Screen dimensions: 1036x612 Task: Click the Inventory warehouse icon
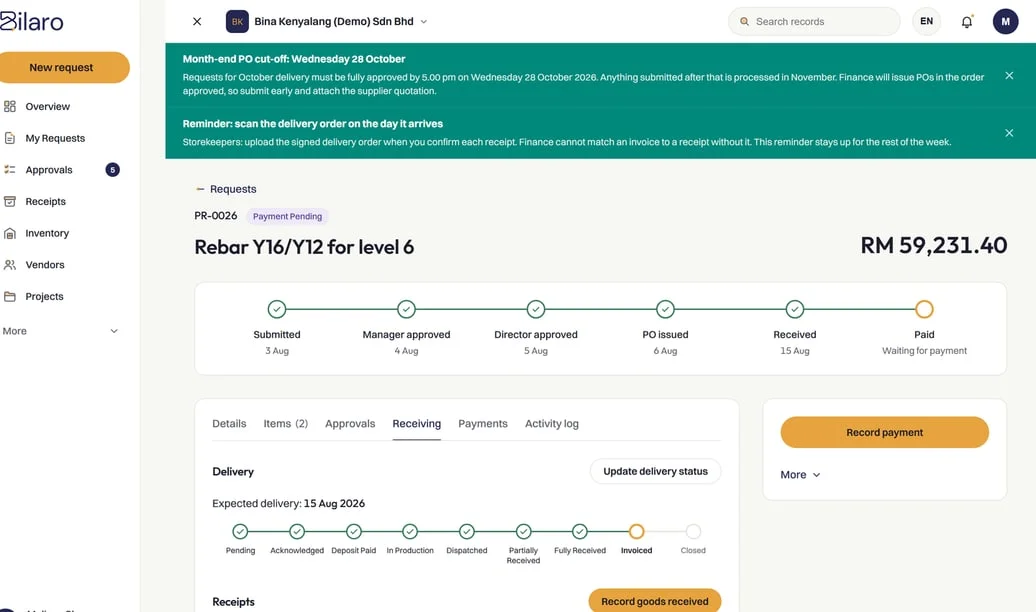point(10,233)
